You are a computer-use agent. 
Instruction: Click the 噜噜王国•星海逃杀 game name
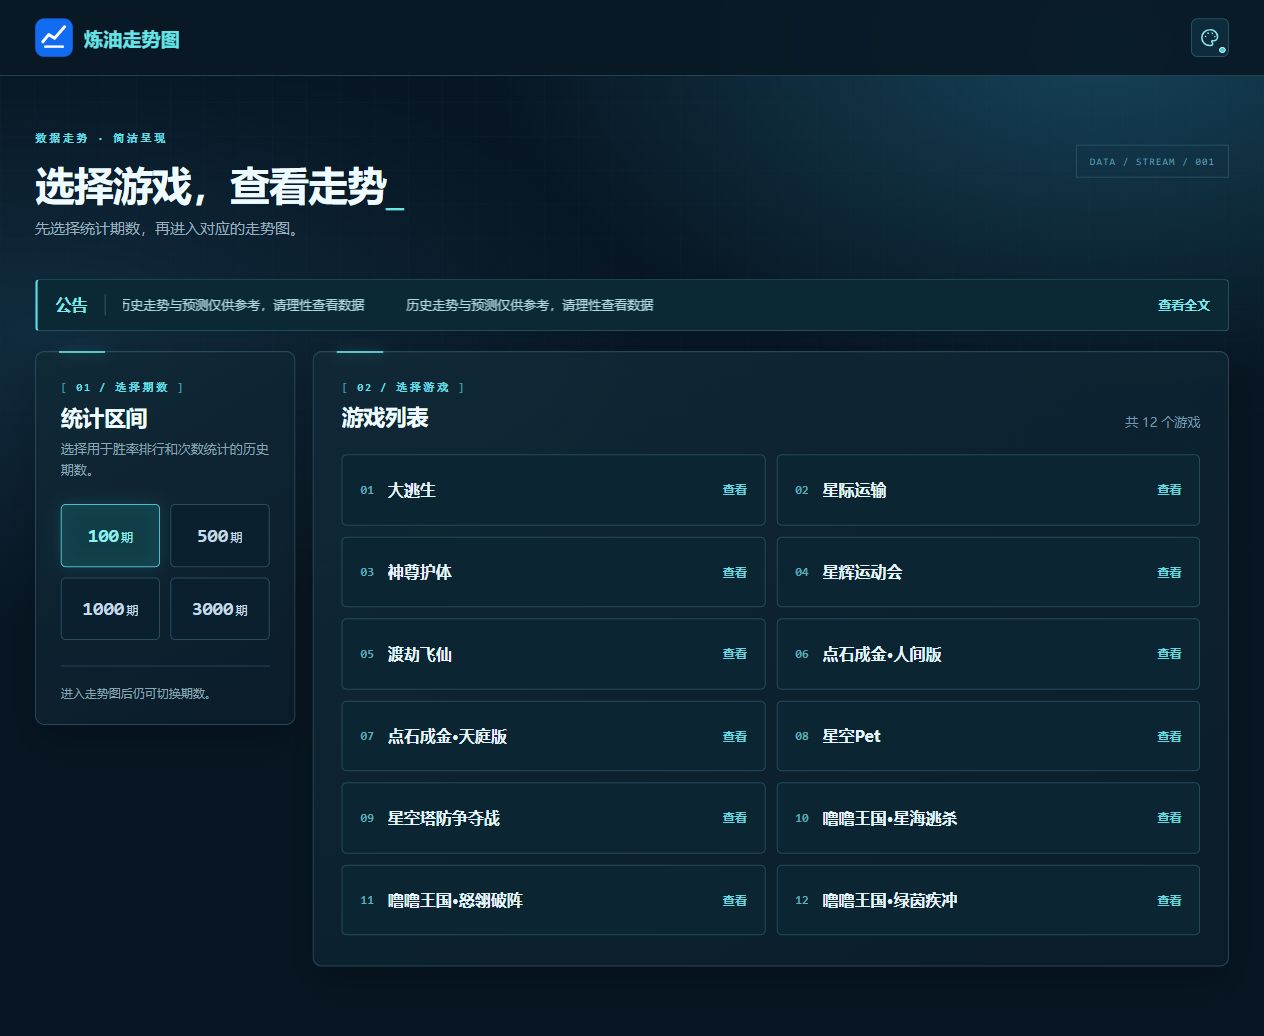pyautogui.click(x=889, y=818)
